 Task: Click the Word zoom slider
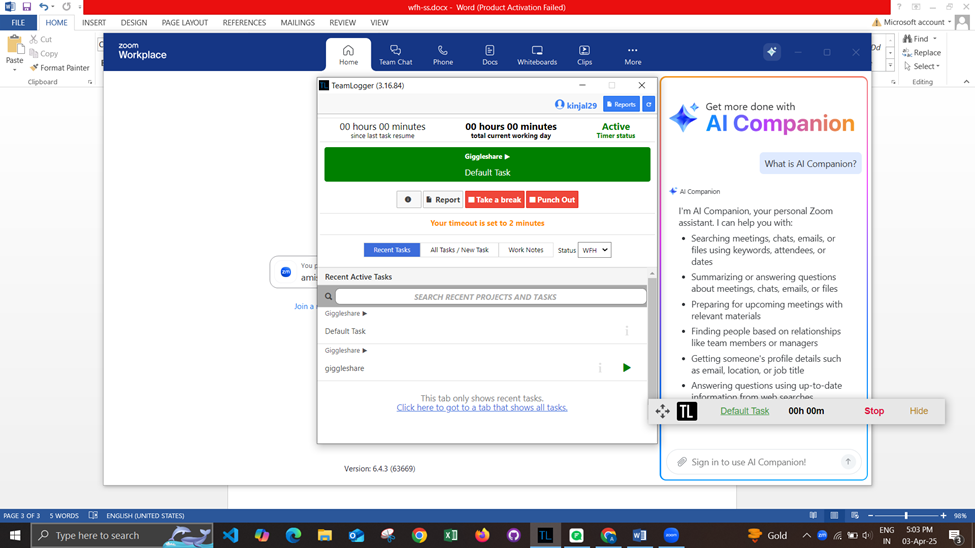tap(907, 516)
